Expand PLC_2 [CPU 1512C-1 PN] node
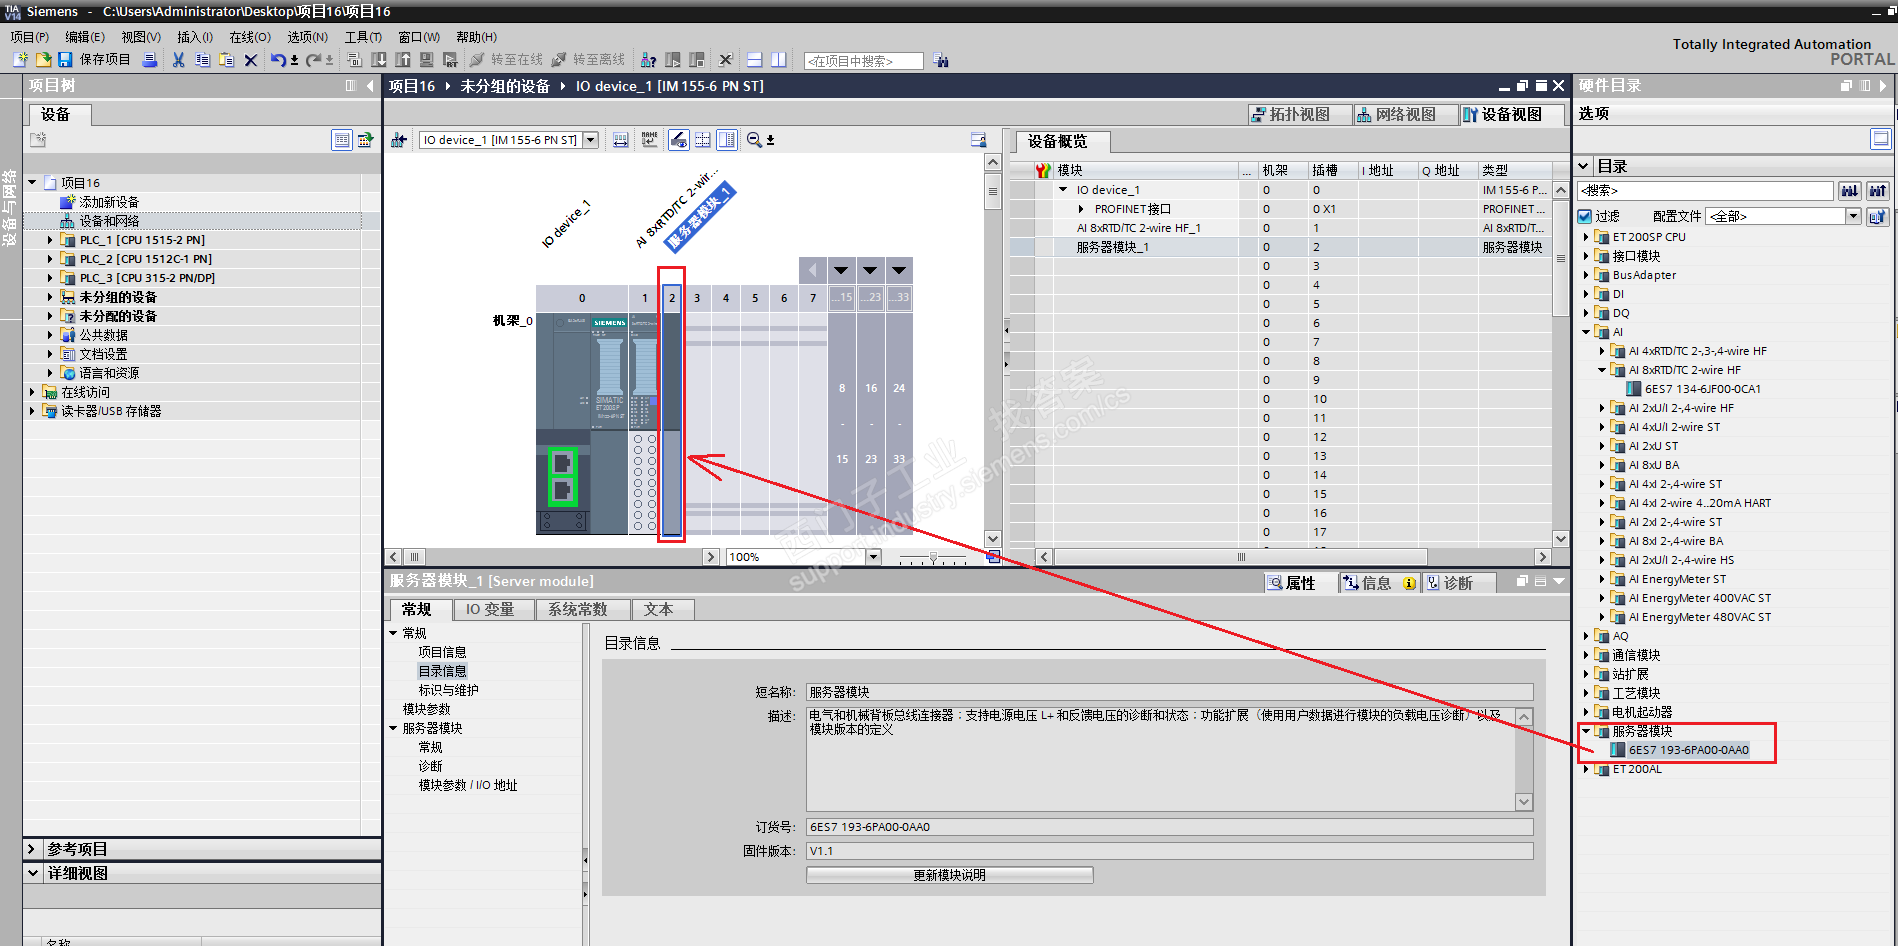The width and height of the screenshot is (1898, 946). click(50, 259)
